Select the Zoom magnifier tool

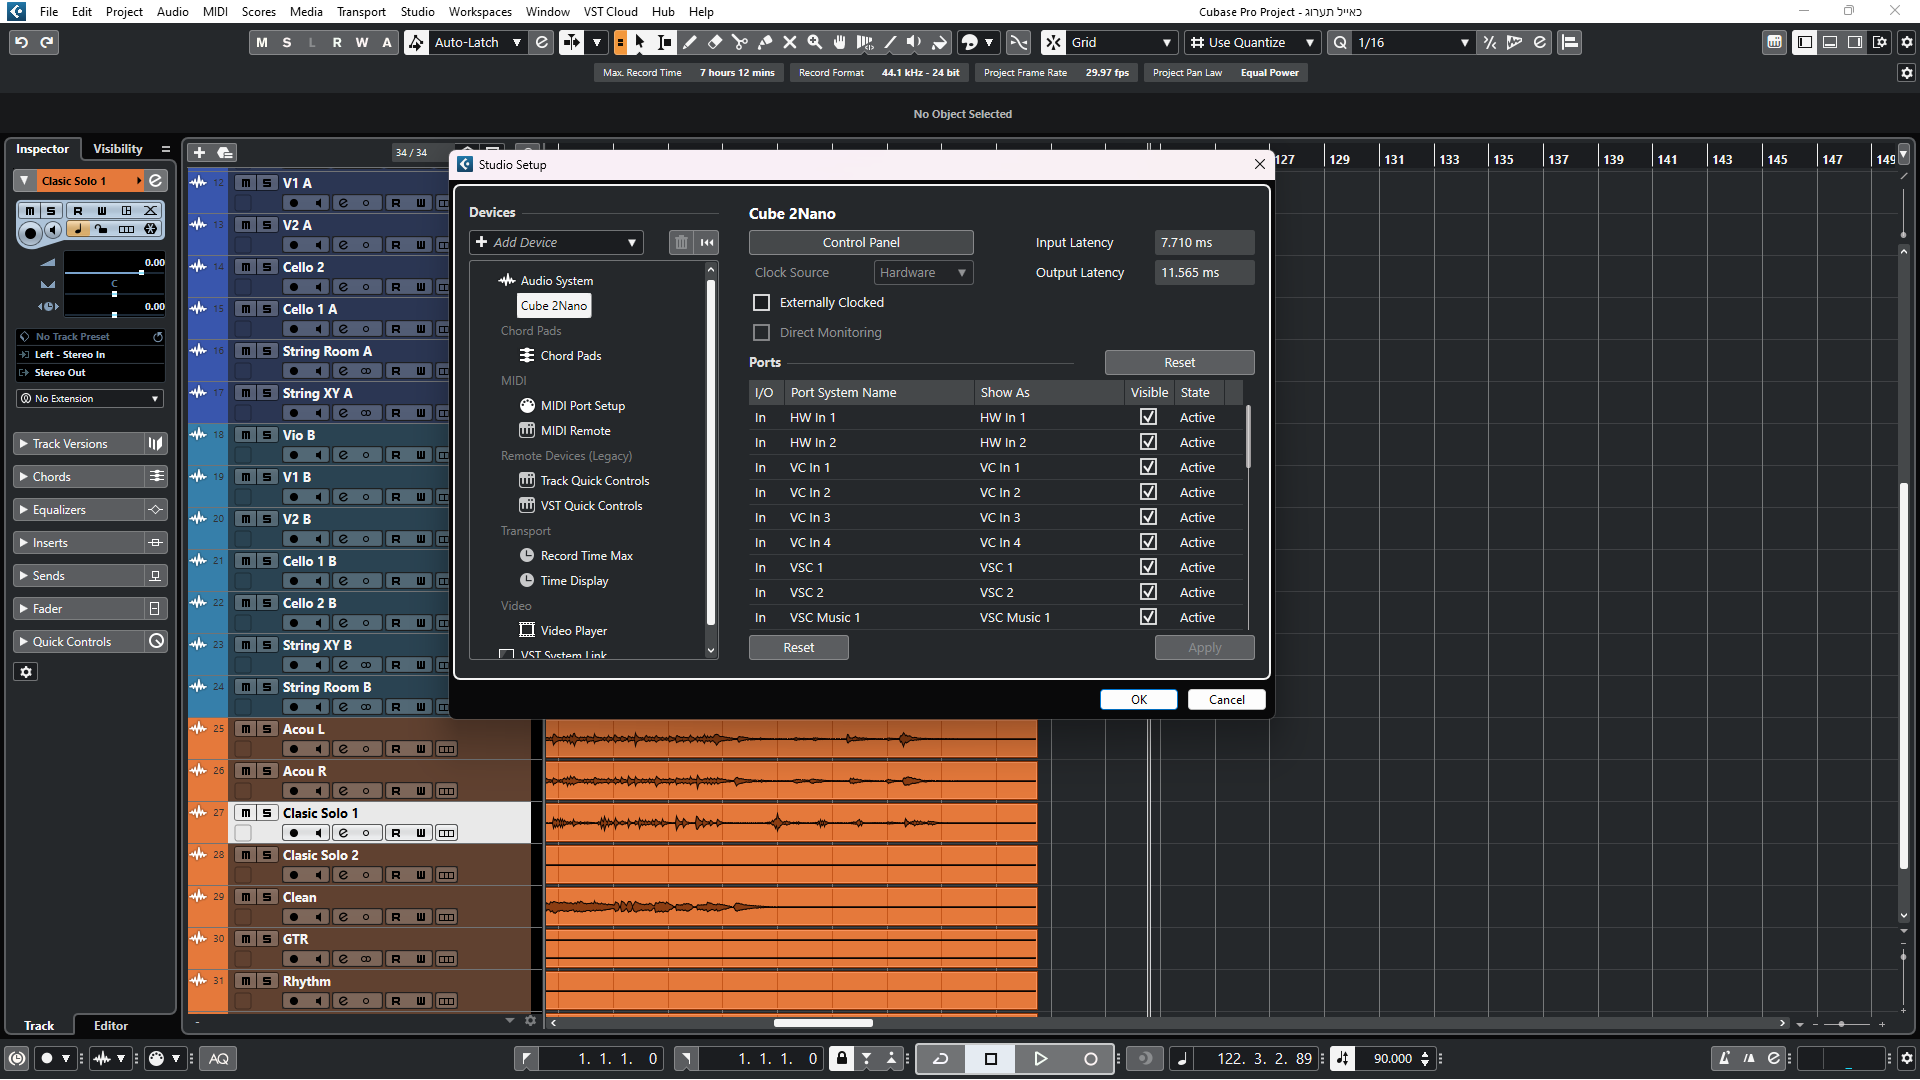click(x=815, y=42)
